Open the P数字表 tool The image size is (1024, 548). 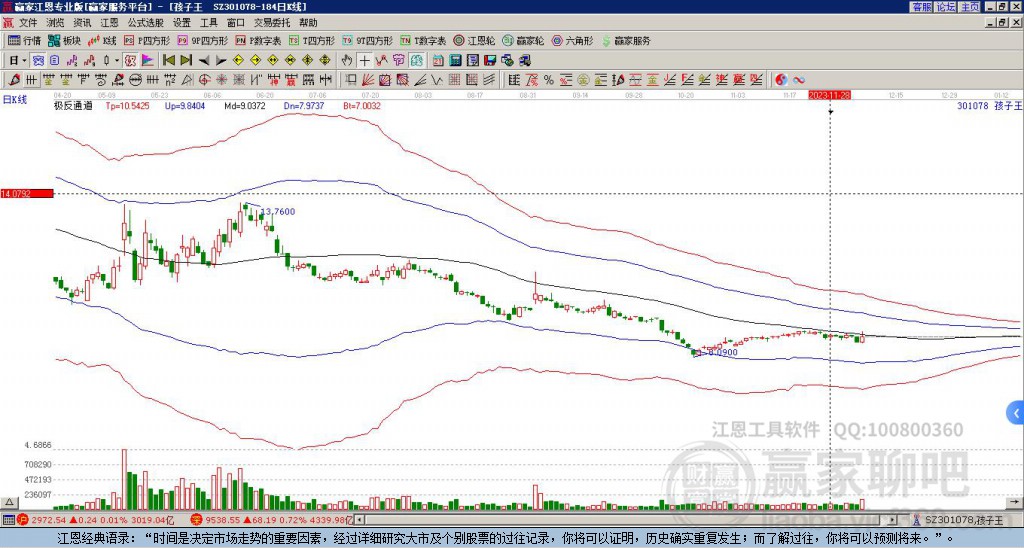[258, 40]
